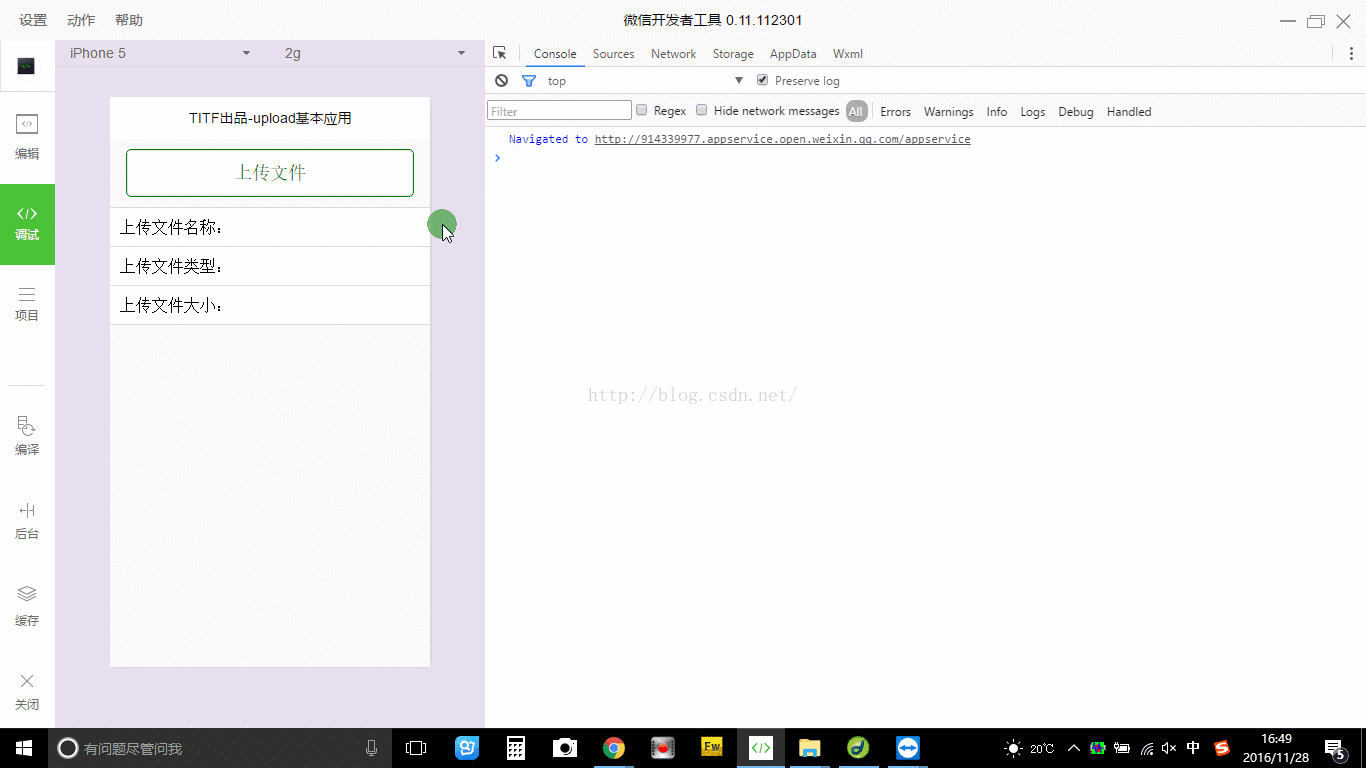Click the console Filter input field
Viewport: 1366px width, 768px height.
[560, 111]
